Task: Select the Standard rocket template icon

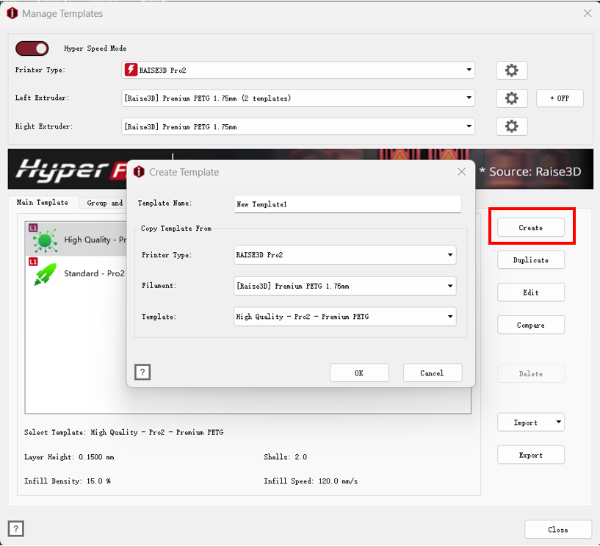Action: [46, 274]
